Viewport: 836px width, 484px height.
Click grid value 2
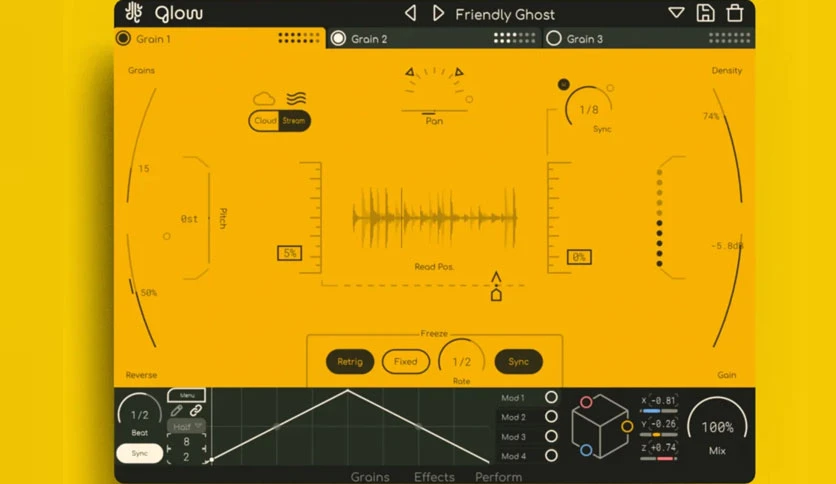click(186, 457)
